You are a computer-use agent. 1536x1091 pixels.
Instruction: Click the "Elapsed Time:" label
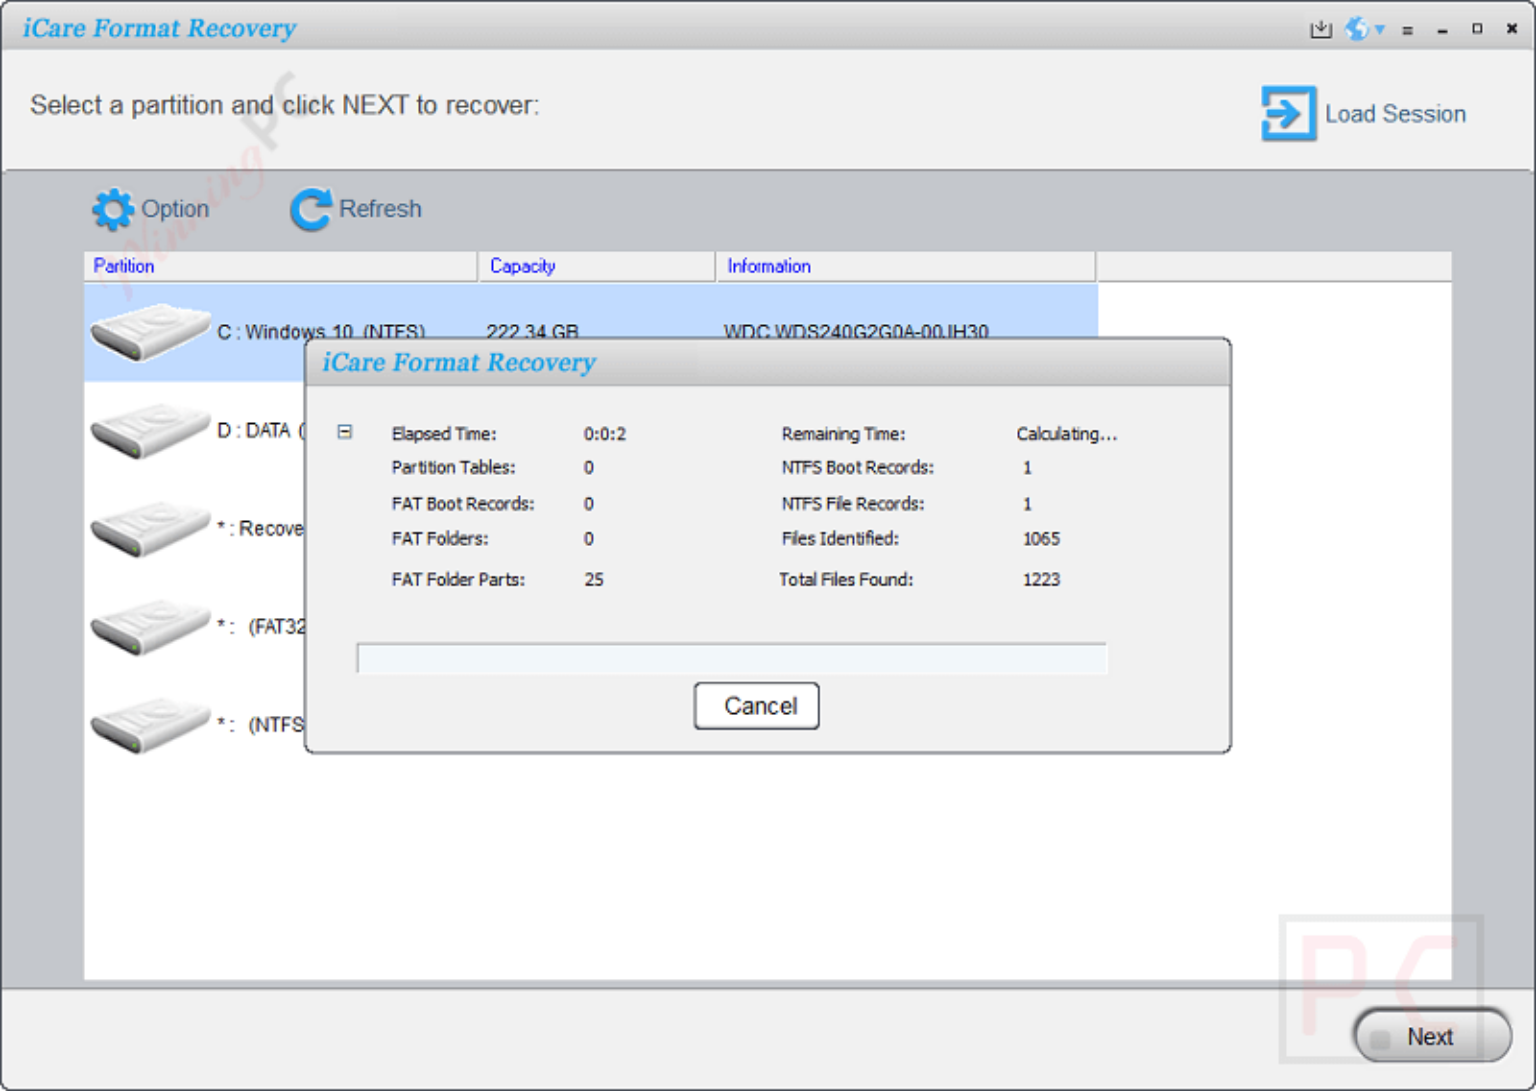point(444,434)
